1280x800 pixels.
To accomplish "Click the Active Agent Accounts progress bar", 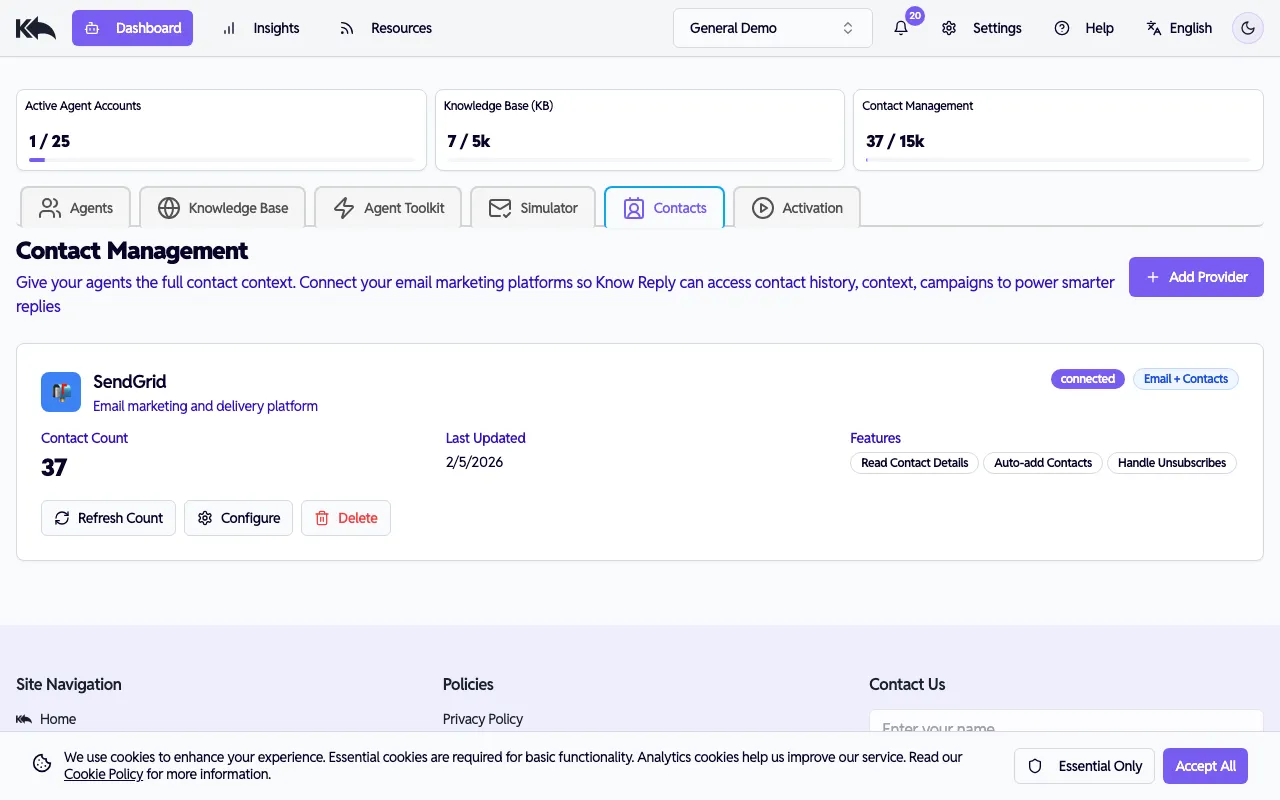I will click(x=220, y=158).
